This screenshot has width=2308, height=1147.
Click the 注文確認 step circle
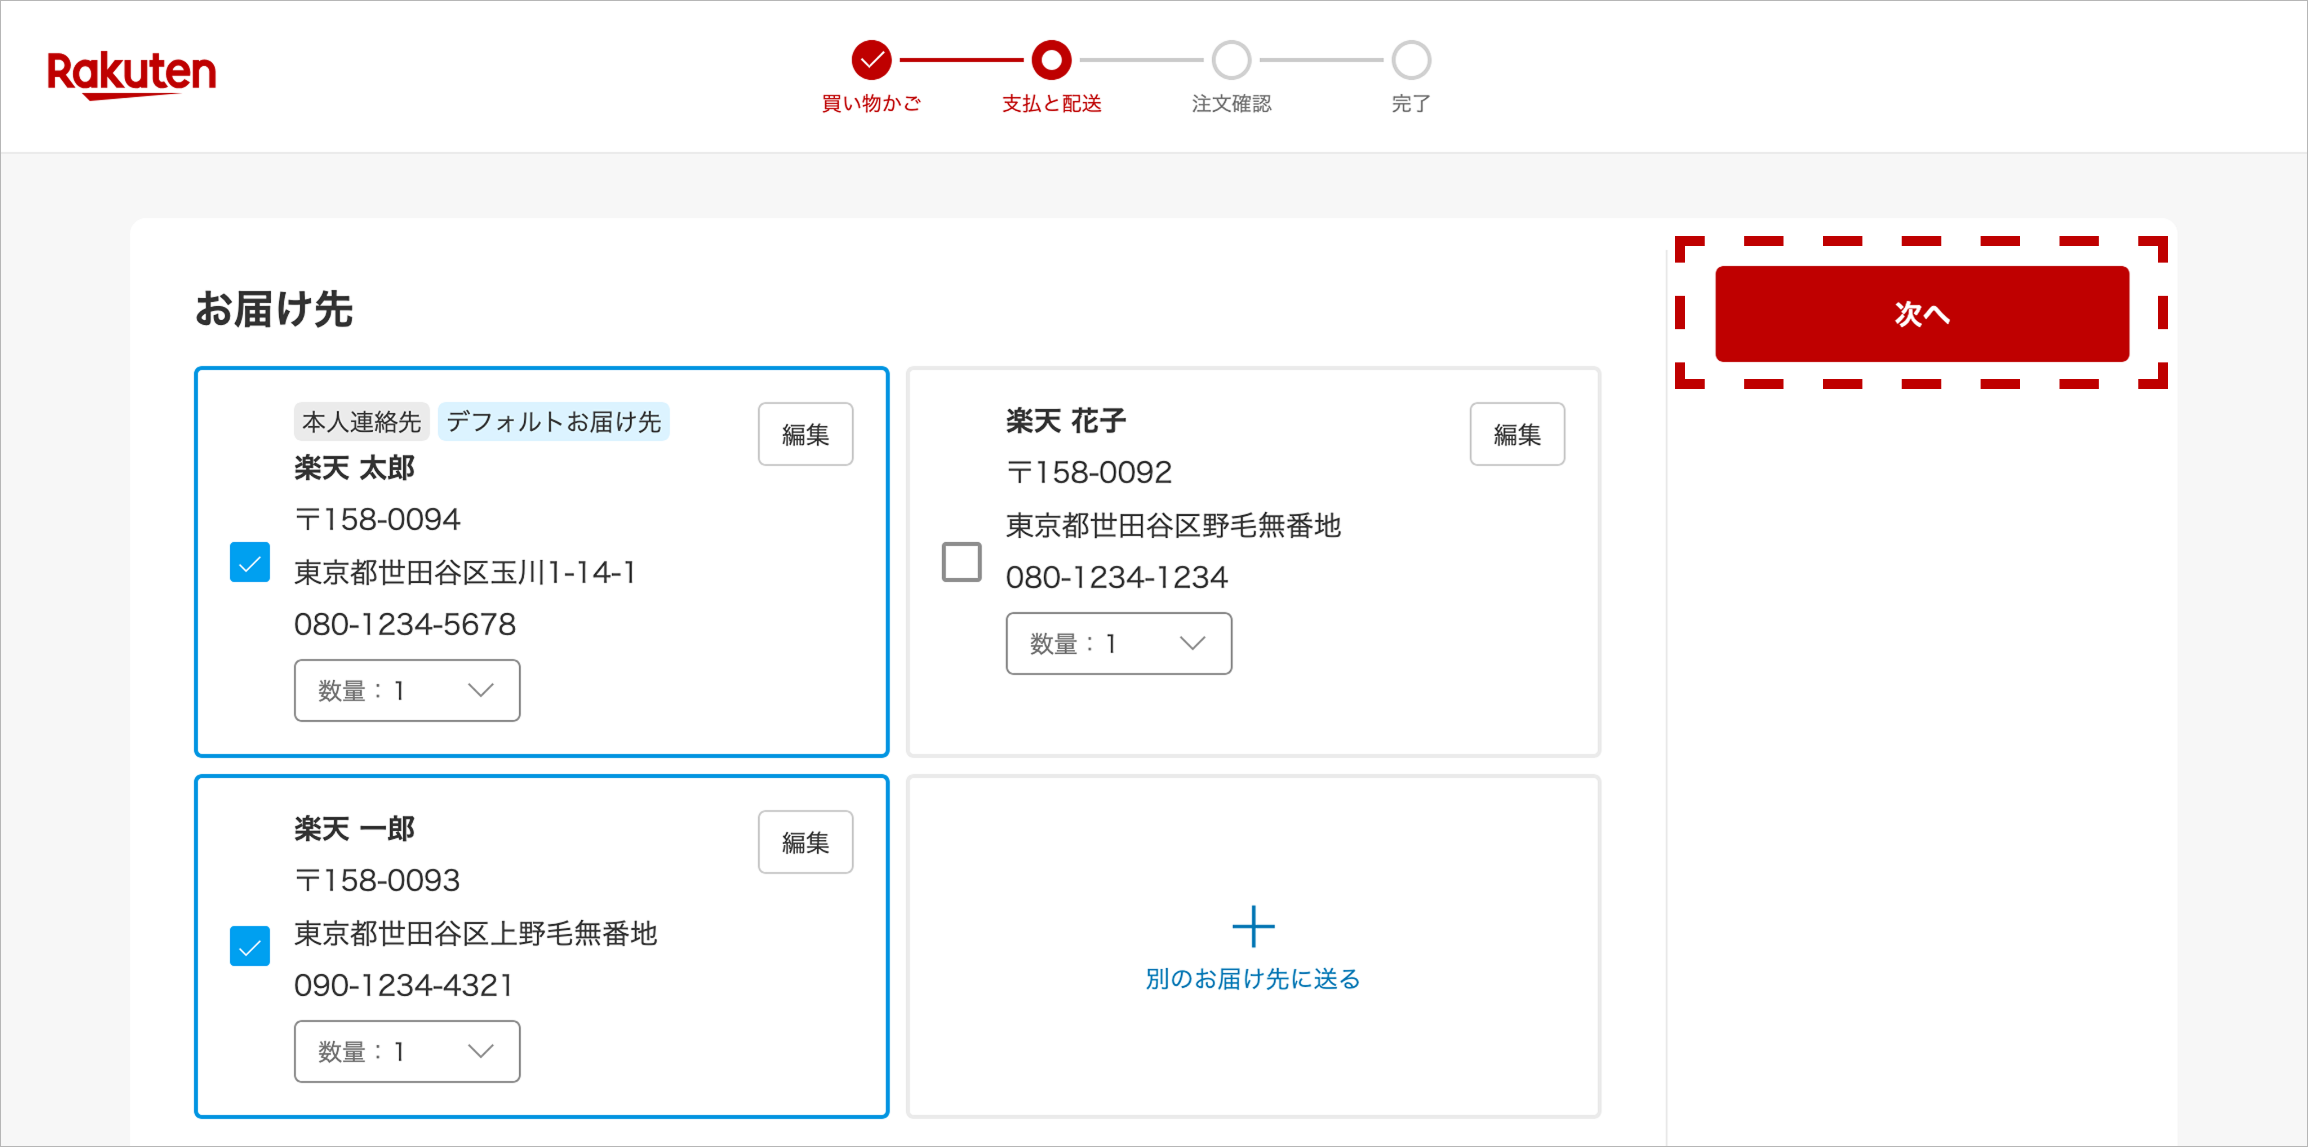pos(1231,60)
